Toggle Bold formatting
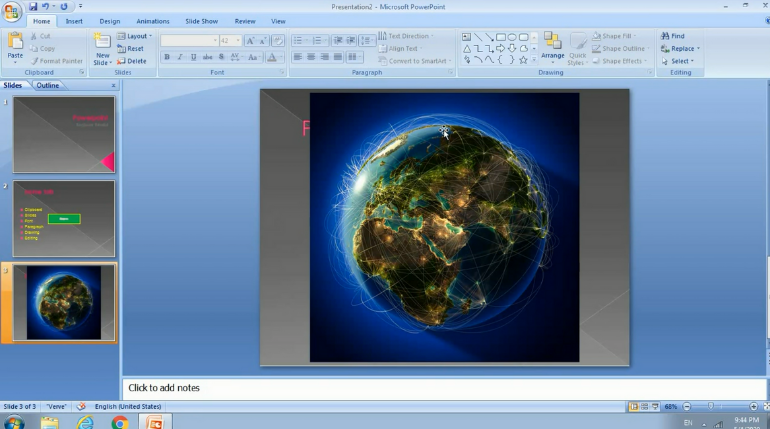 click(167, 57)
